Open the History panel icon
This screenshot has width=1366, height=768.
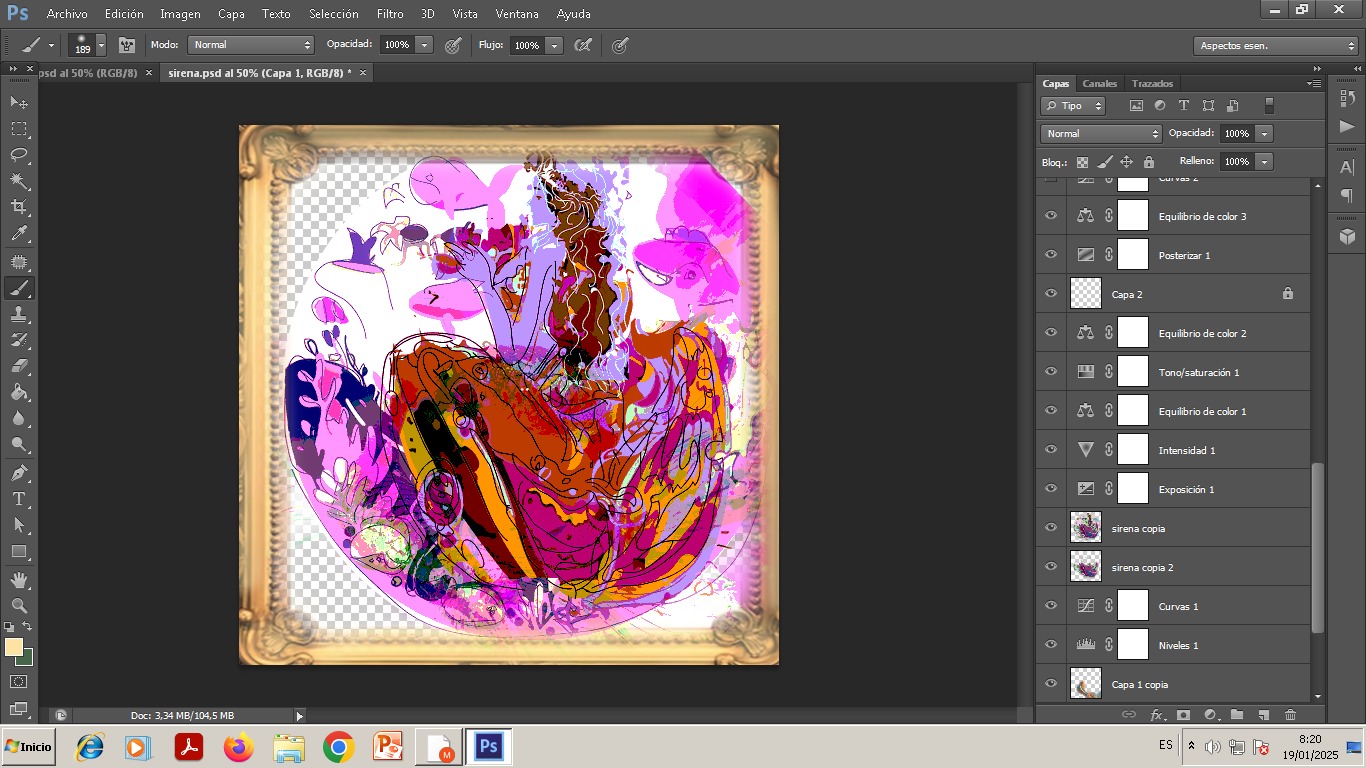point(1347,97)
